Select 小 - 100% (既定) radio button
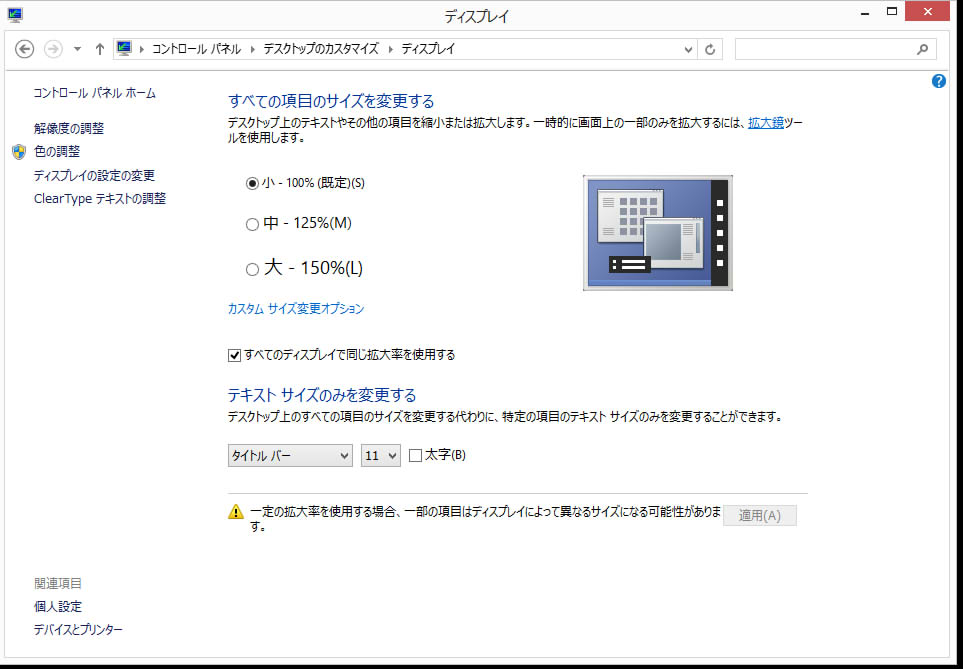This screenshot has height=669, width=963. [x=252, y=183]
